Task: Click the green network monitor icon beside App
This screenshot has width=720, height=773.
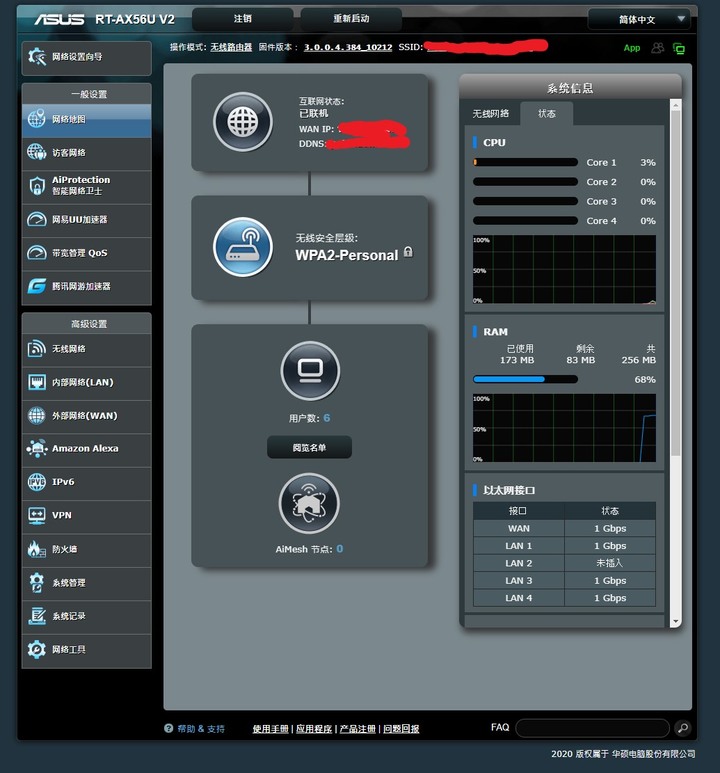Action: pos(679,48)
